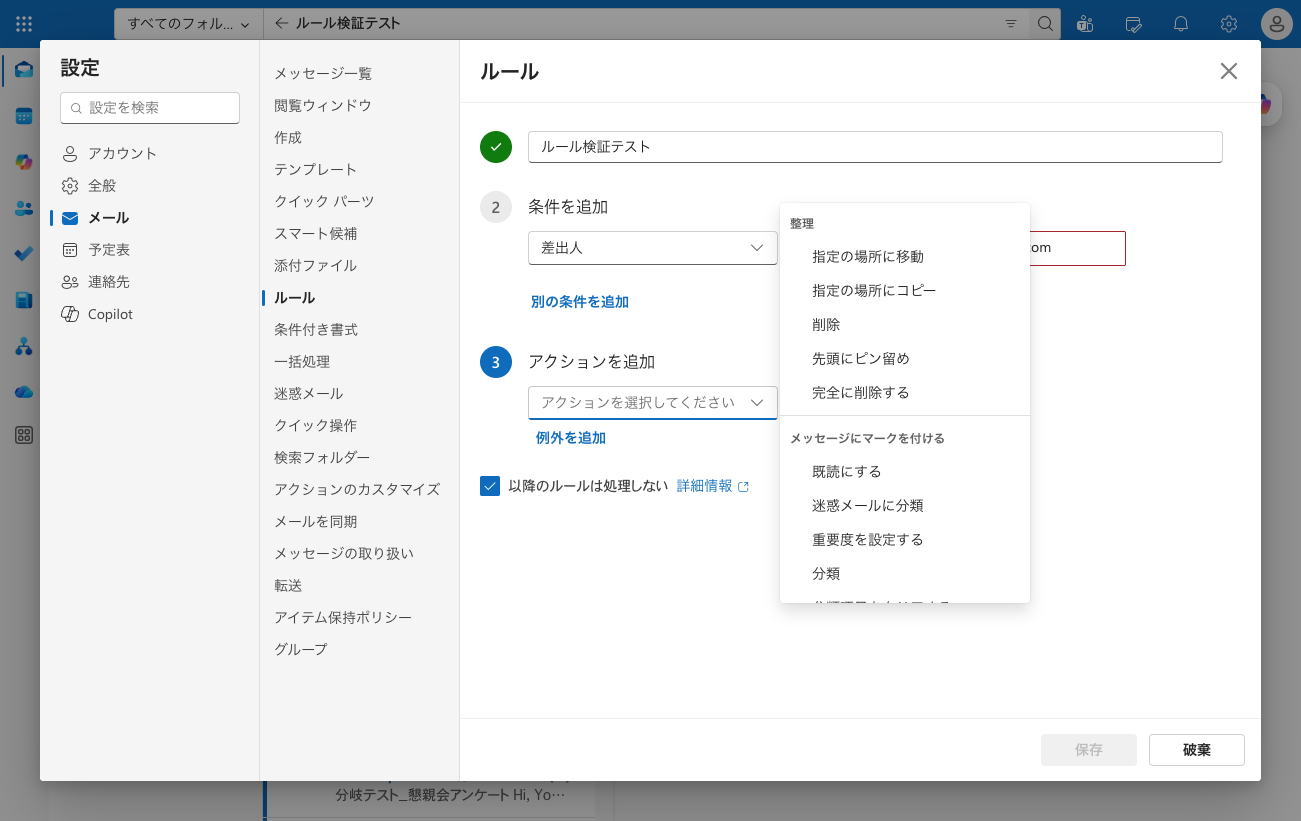Open the To Do checkmark app

tap(24, 254)
